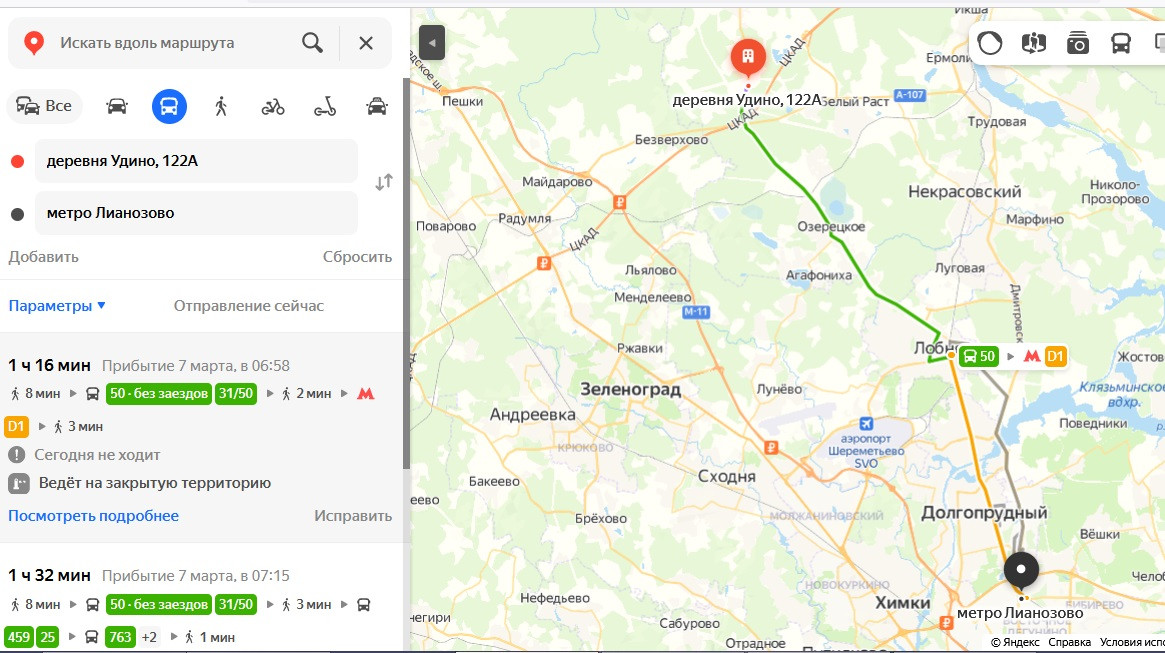Click 'Добавить' to add waypoint
This screenshot has width=1165, height=653.
[43, 257]
